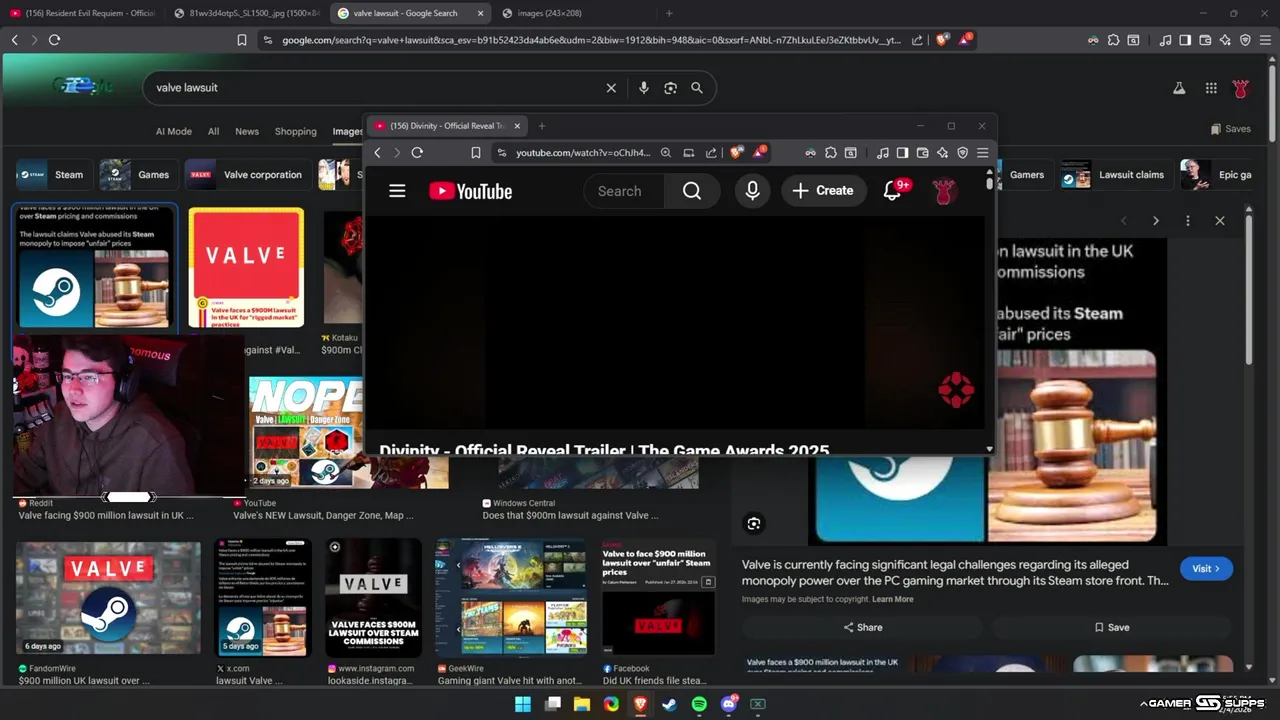Click the Google search magnifier button
Viewport: 1280px width, 720px height.
point(697,88)
